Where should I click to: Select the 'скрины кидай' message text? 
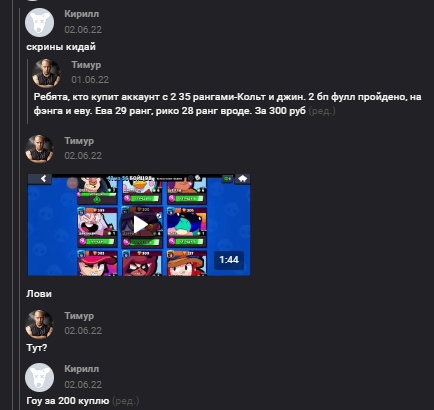point(61,47)
